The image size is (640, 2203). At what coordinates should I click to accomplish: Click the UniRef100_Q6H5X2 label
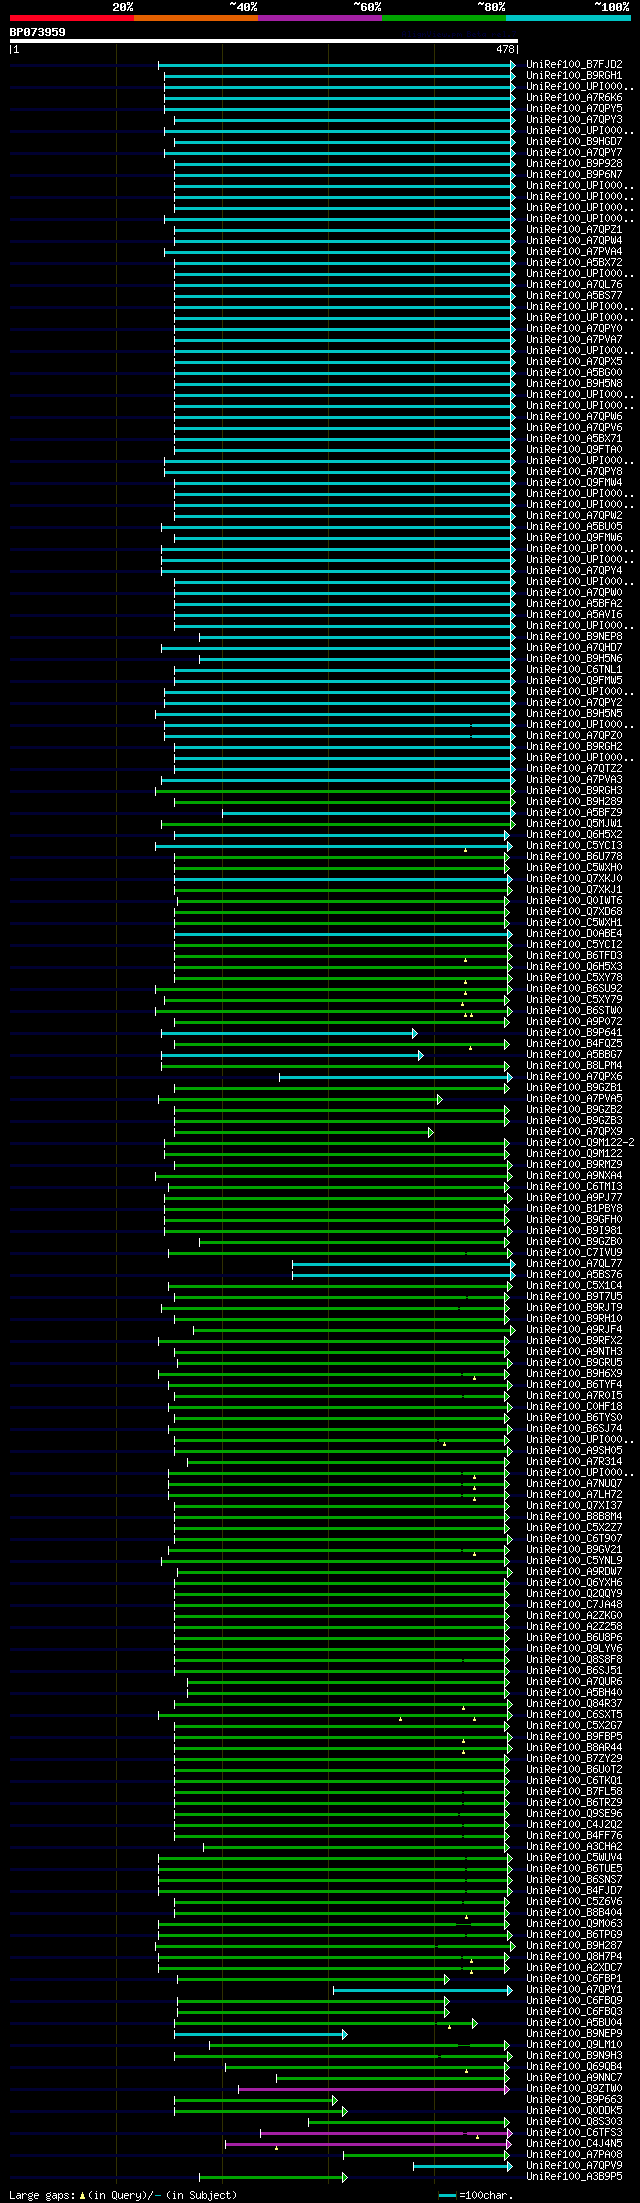[x=574, y=835]
